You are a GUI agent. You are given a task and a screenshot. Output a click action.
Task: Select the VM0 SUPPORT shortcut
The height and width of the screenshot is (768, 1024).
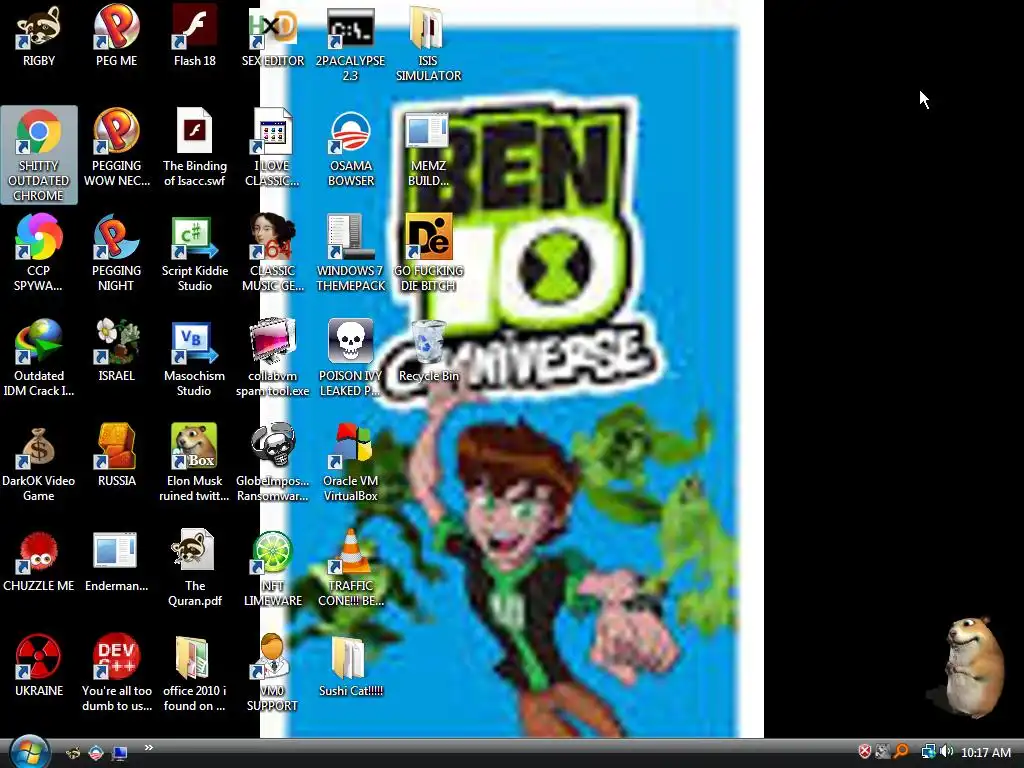point(272,673)
